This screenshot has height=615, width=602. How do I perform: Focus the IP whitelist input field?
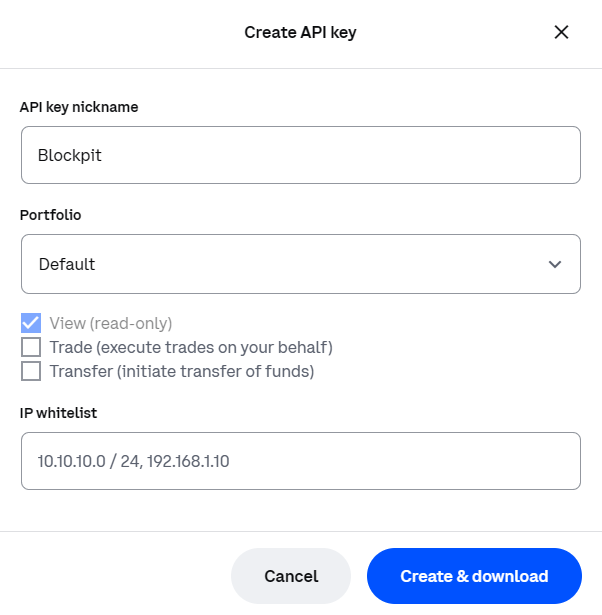coord(301,461)
